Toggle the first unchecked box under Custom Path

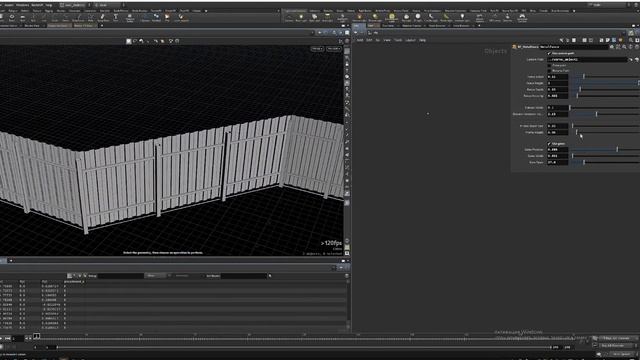(549, 65)
